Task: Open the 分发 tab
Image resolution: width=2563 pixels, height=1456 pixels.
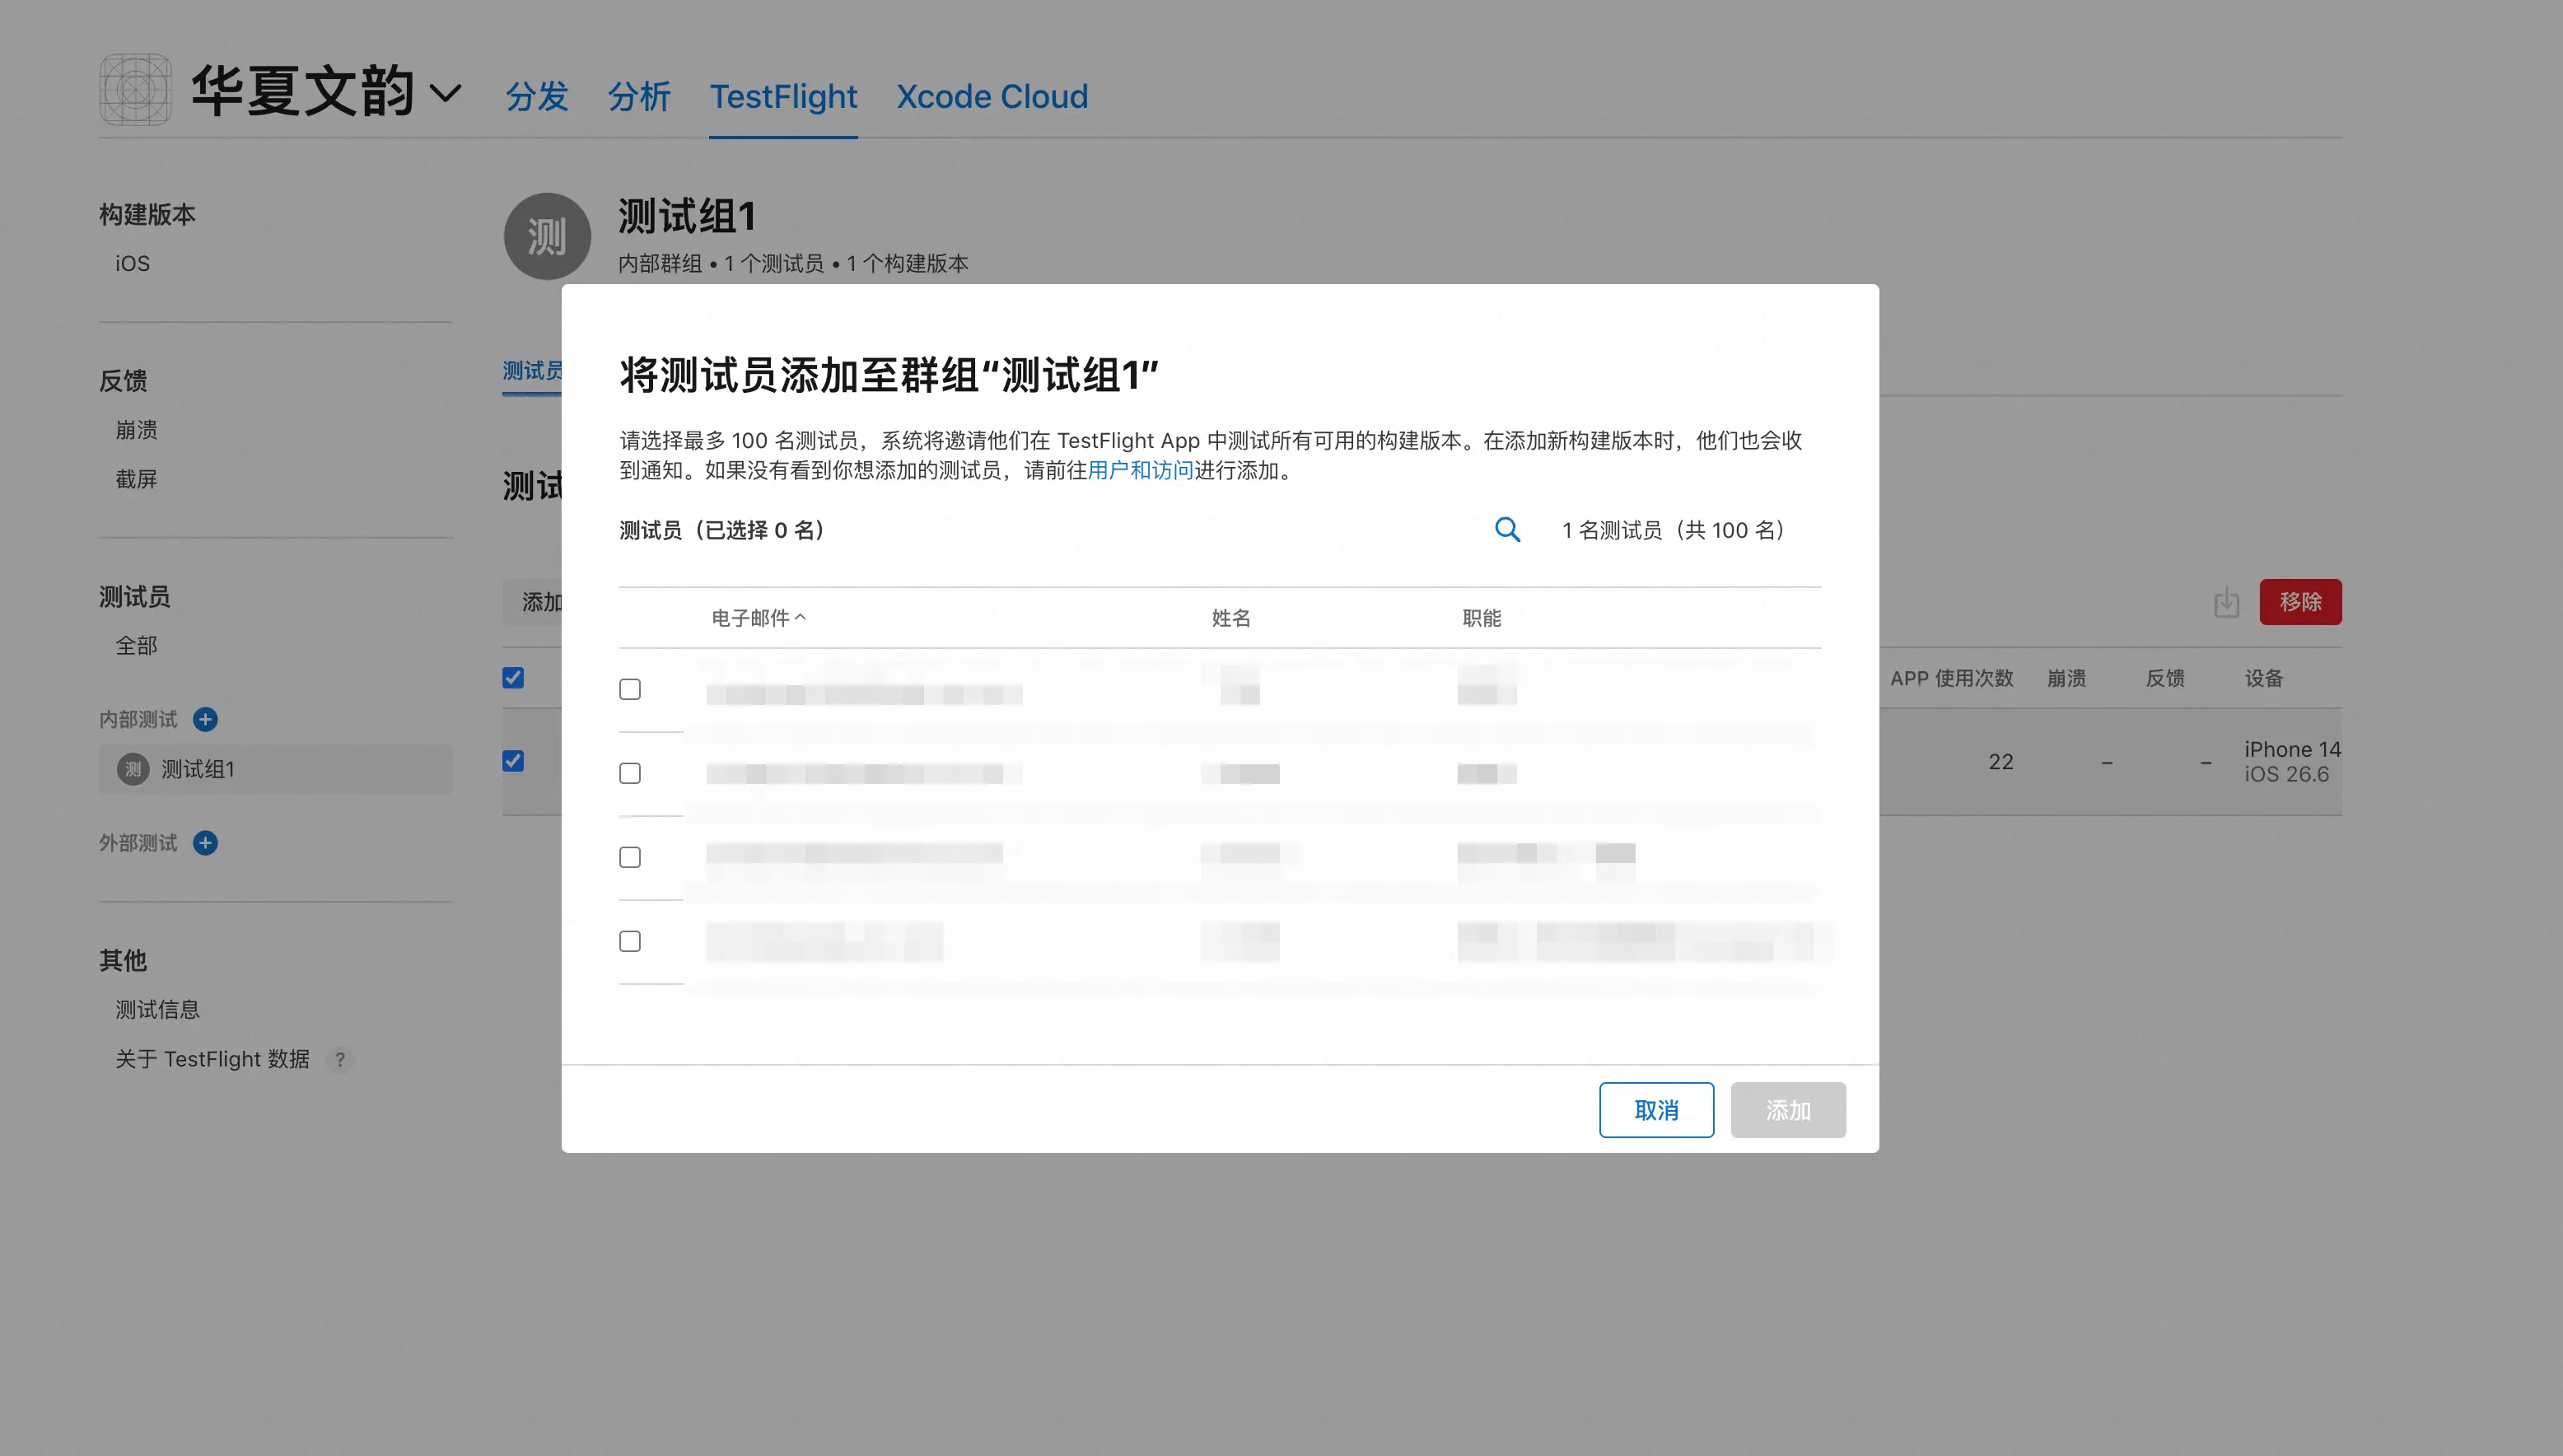Action: (x=537, y=96)
